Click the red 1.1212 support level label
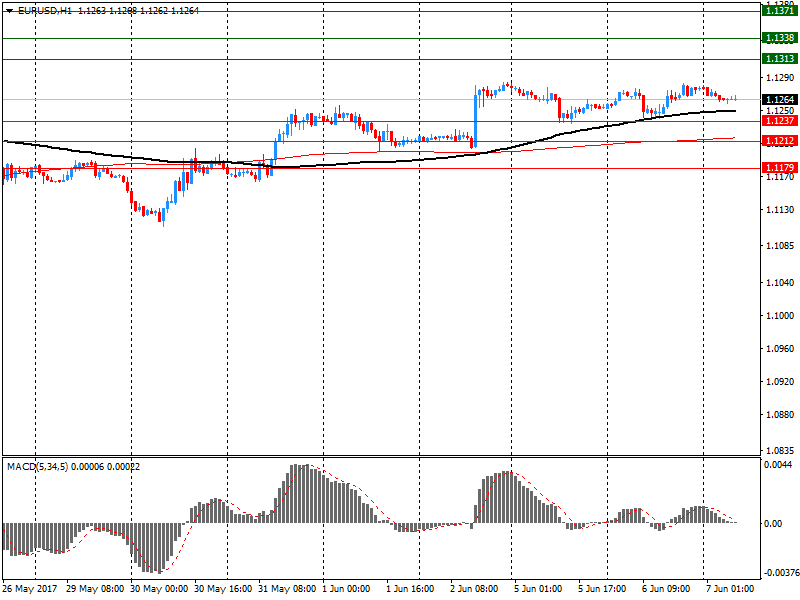This screenshot has height=600, width=800. (x=780, y=140)
